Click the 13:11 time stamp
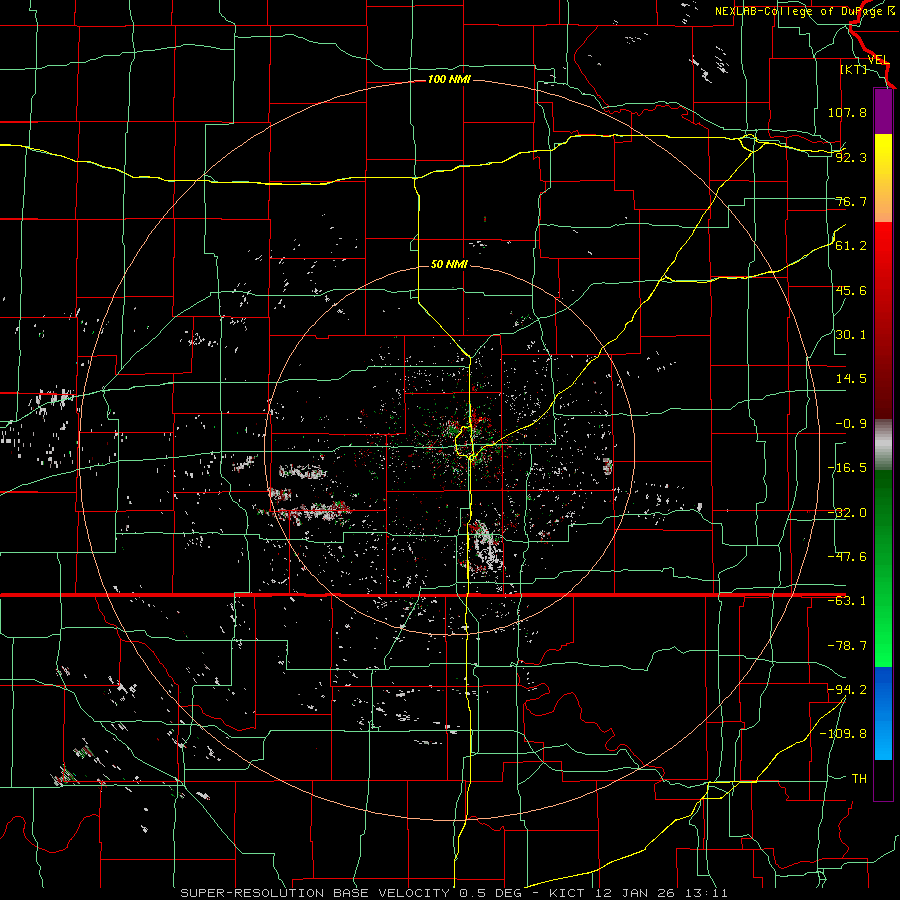 pyautogui.click(x=705, y=893)
